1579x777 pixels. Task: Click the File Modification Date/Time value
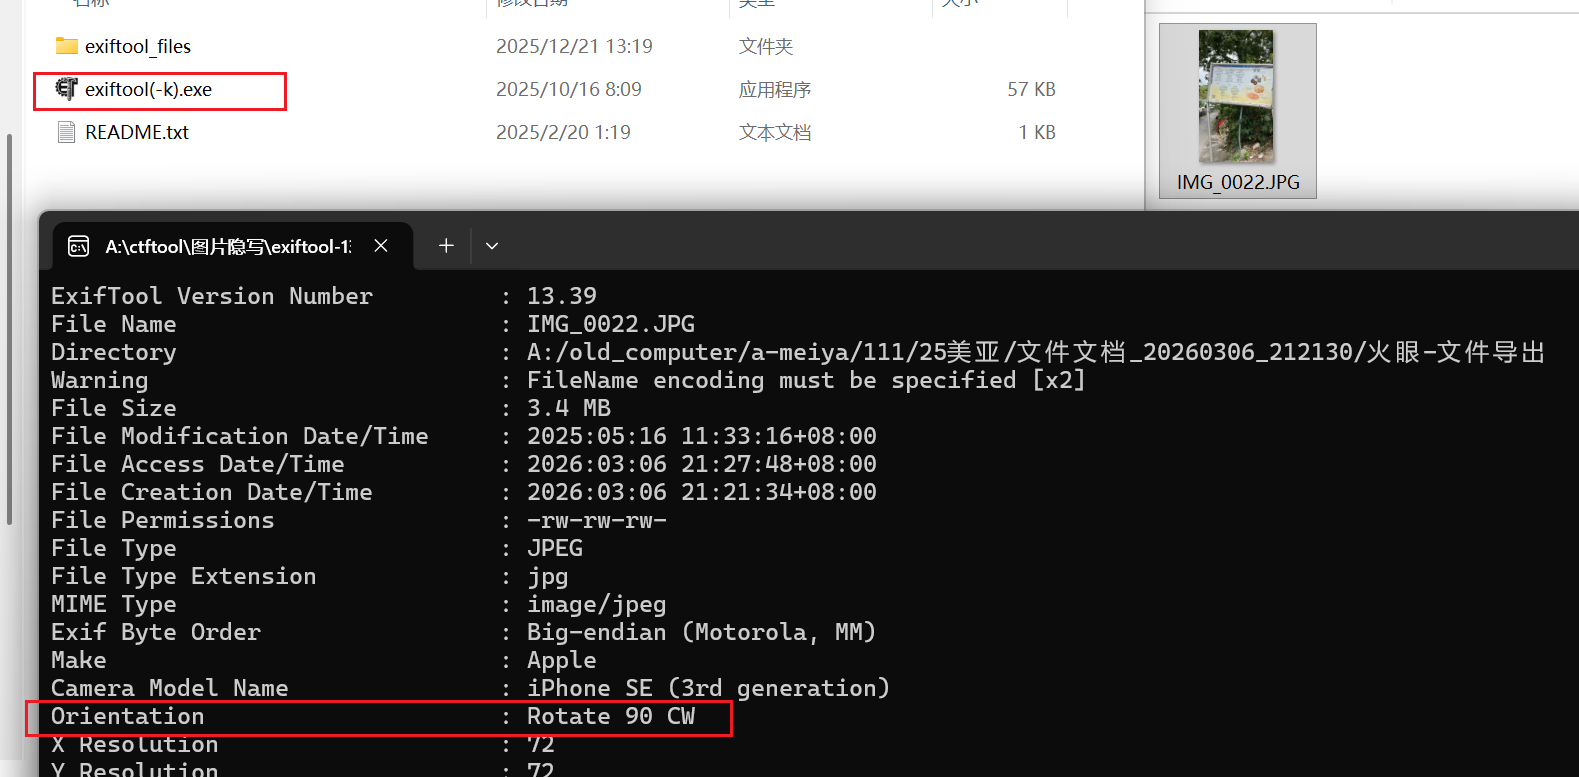click(x=702, y=436)
